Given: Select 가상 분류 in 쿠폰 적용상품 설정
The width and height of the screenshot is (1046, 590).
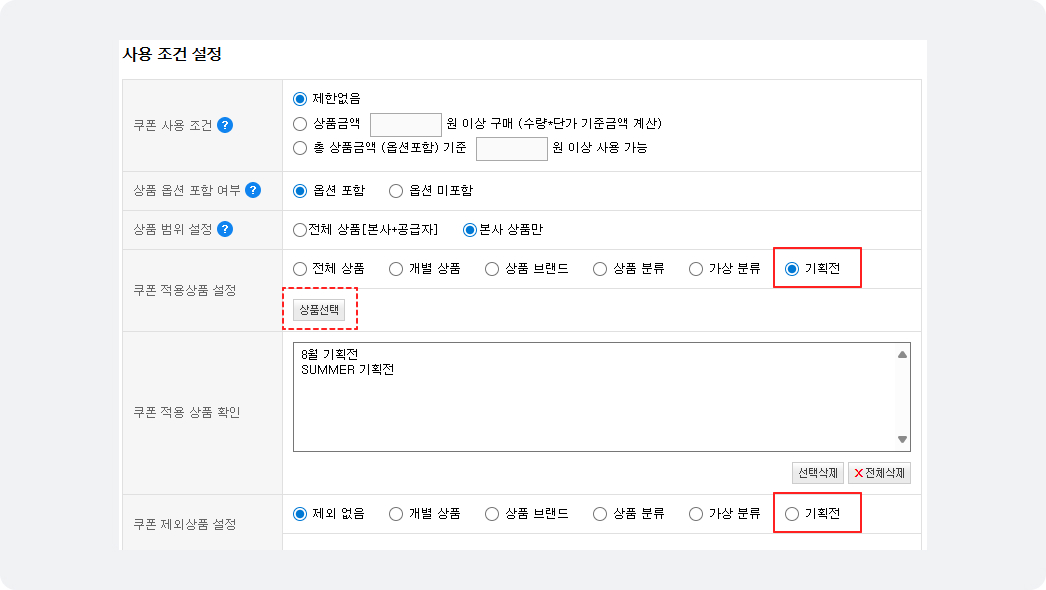Looking at the screenshot, I should 696,269.
